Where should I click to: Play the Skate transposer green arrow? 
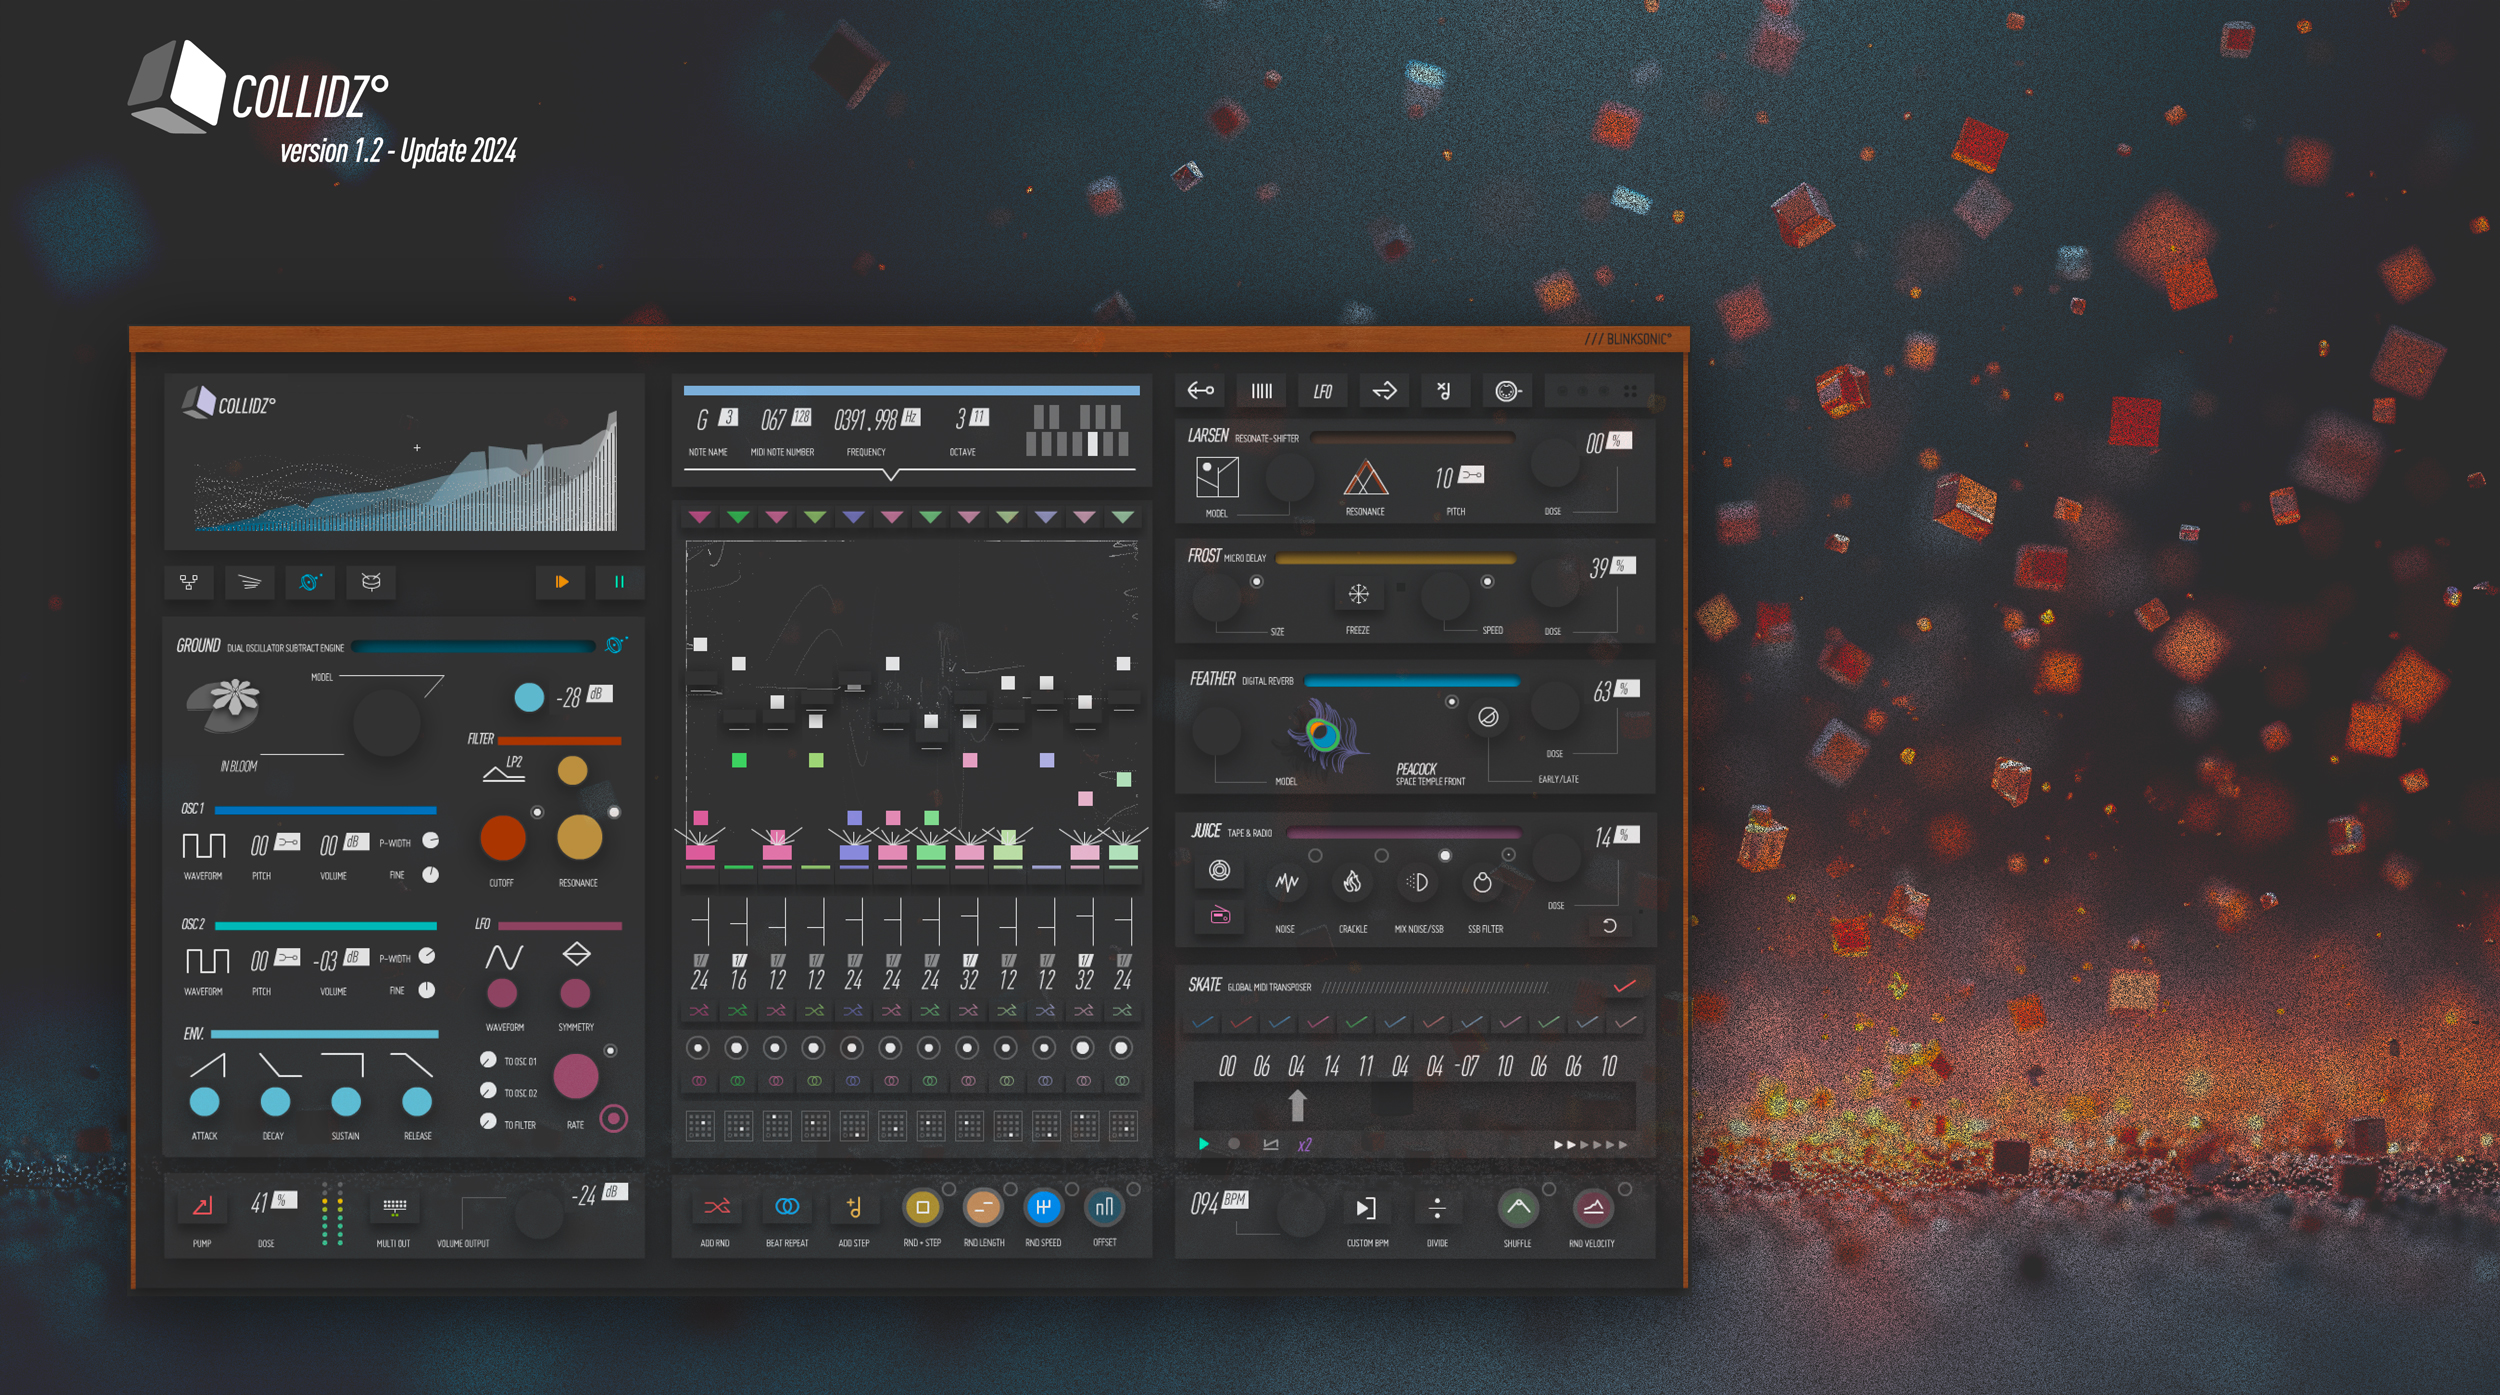click(1204, 1144)
